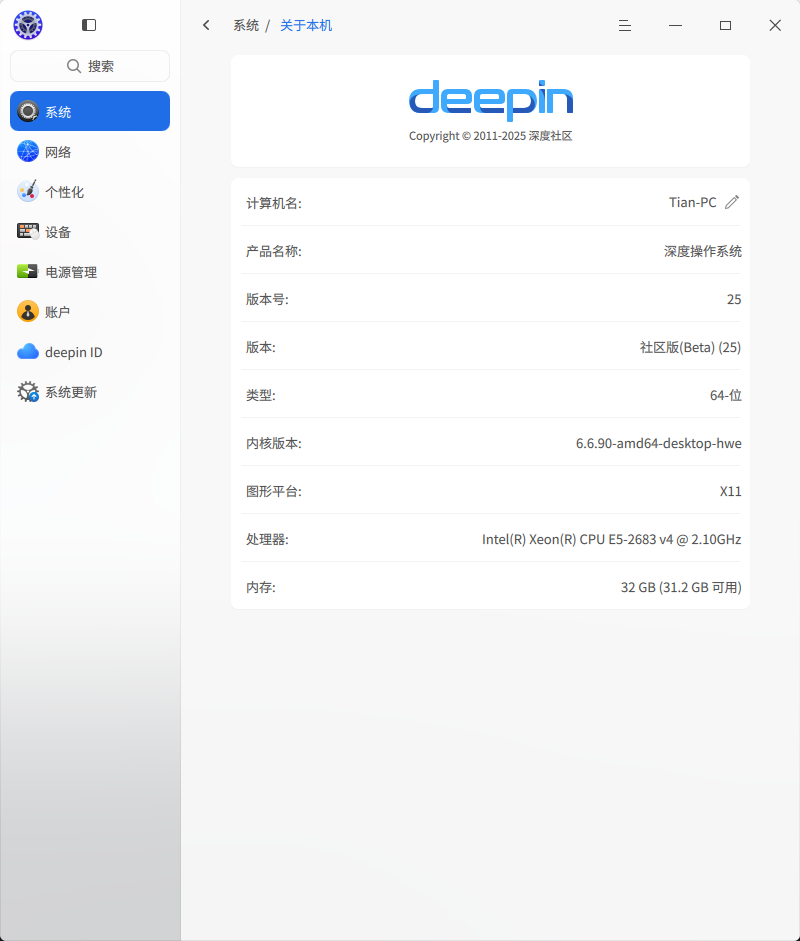Go back with the left arrow
800x941 pixels.
coord(206,25)
